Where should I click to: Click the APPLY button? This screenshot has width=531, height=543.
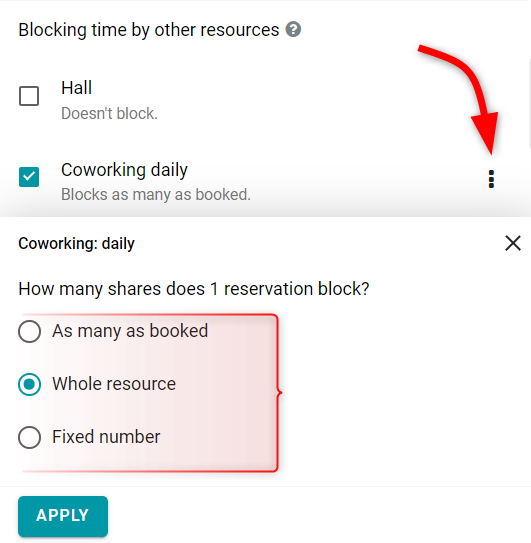pos(63,516)
